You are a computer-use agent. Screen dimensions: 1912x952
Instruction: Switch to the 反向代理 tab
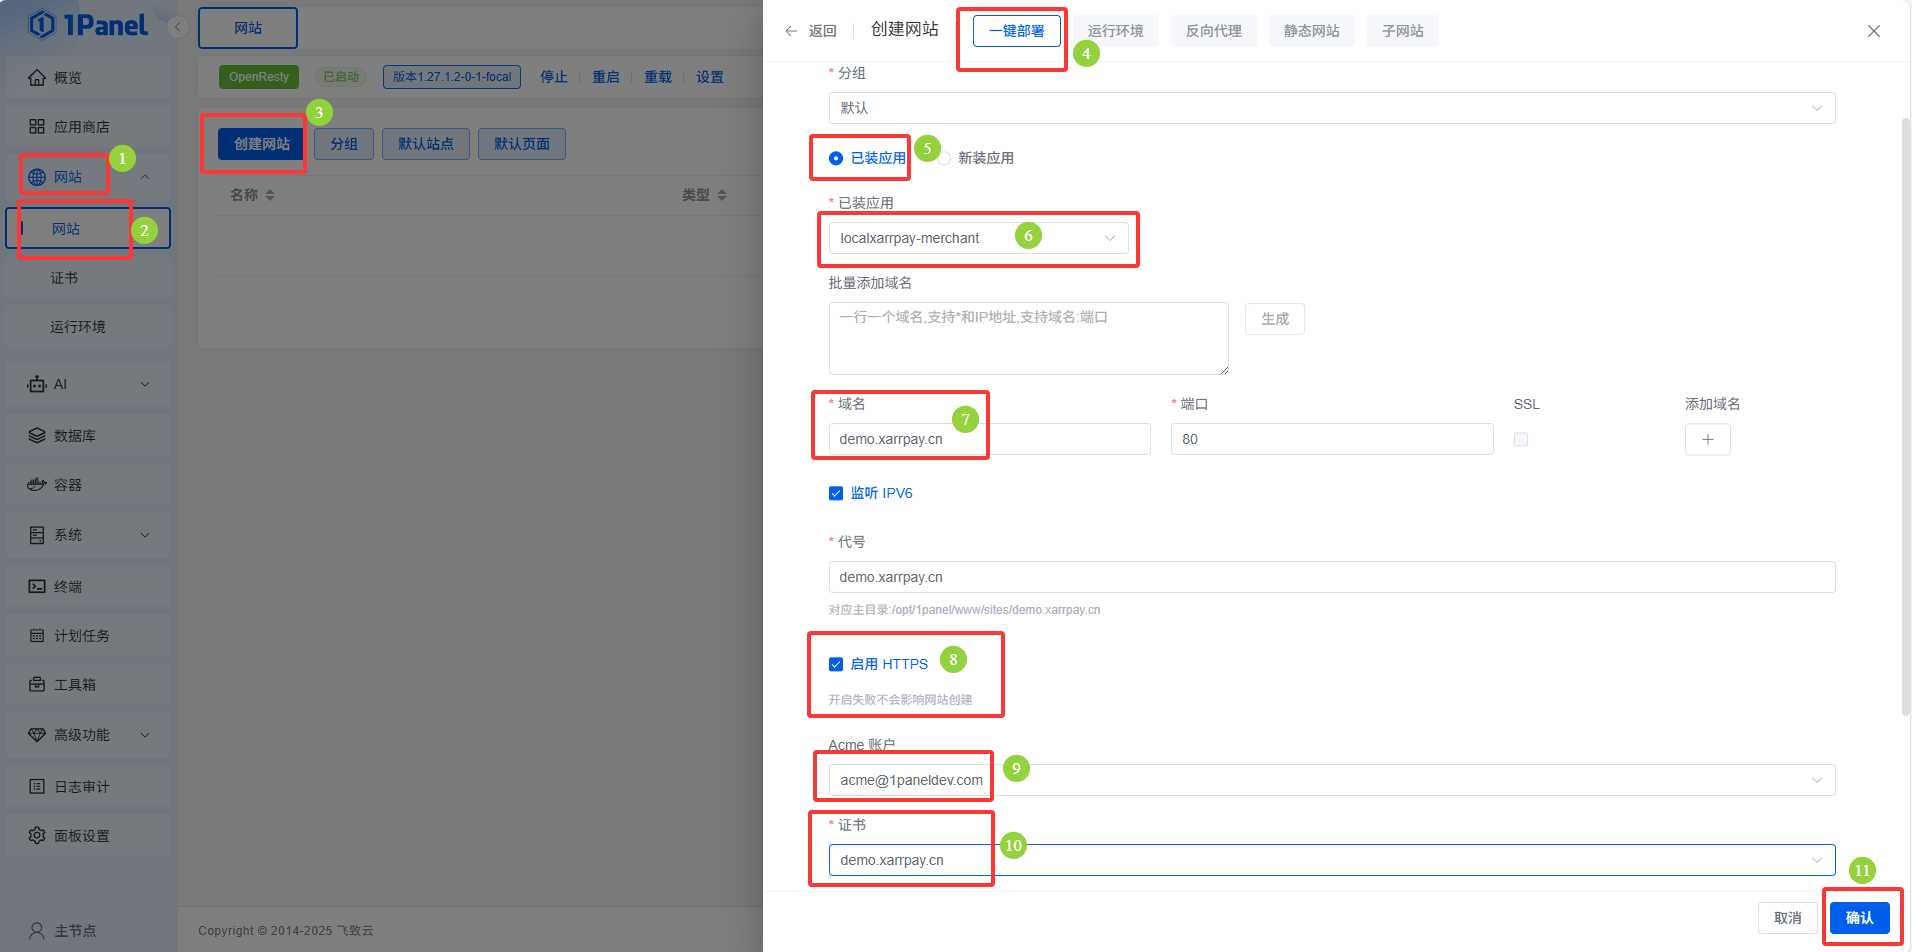tap(1213, 31)
